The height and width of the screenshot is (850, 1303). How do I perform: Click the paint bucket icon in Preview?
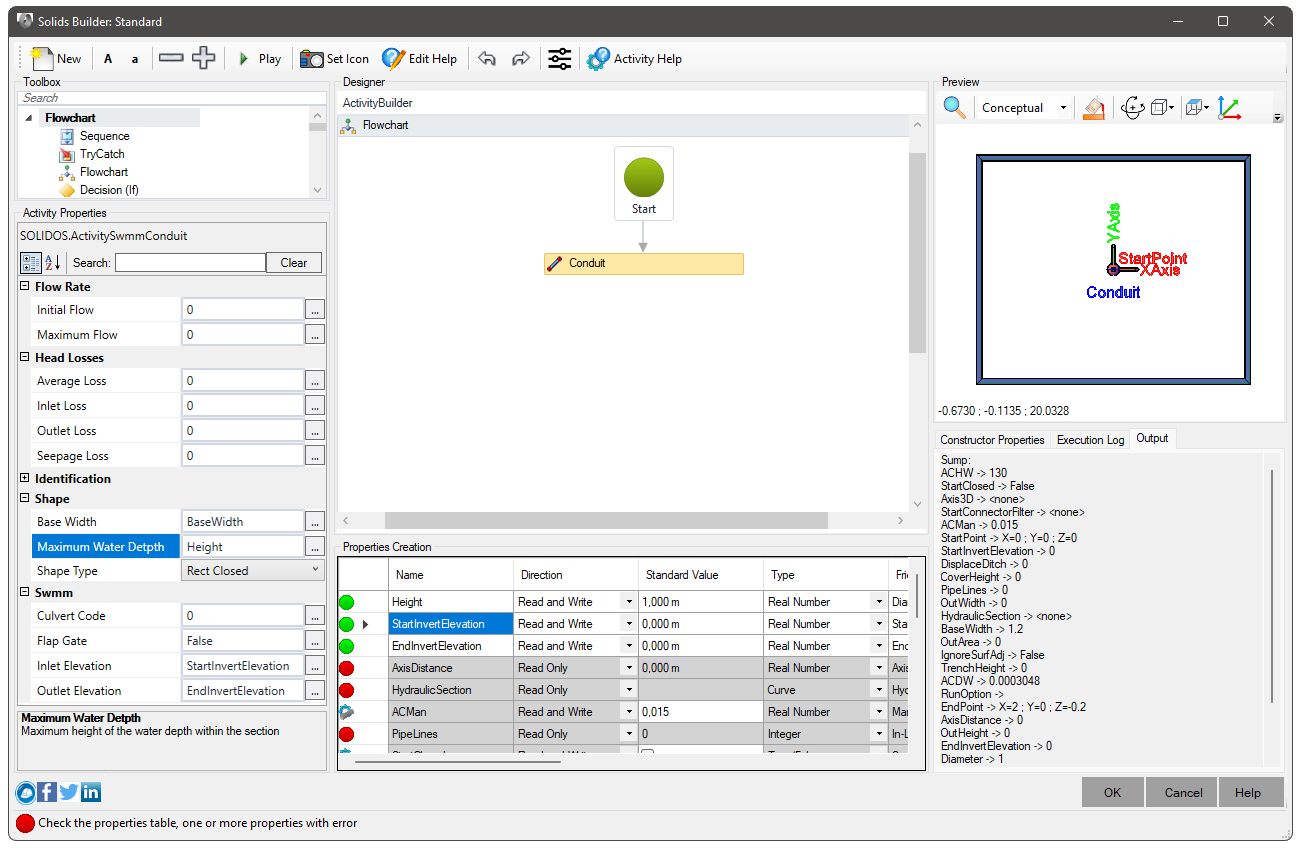tap(1093, 107)
